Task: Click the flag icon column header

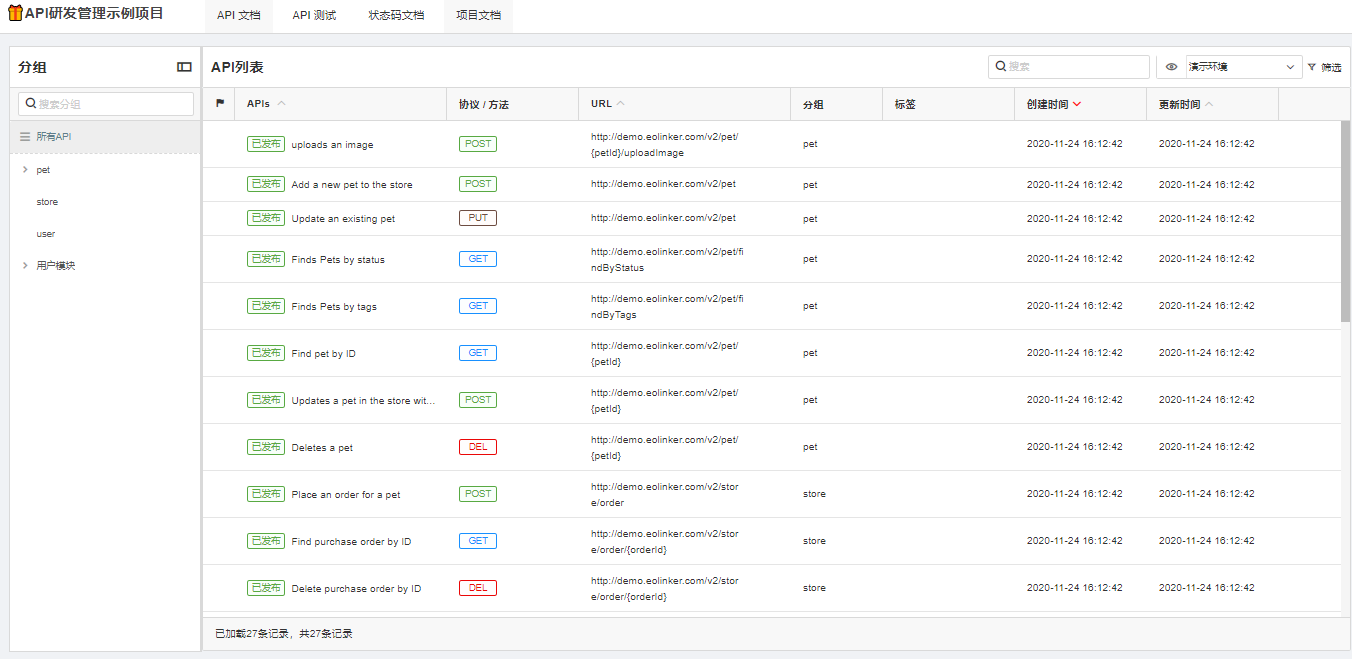Action: coord(220,104)
